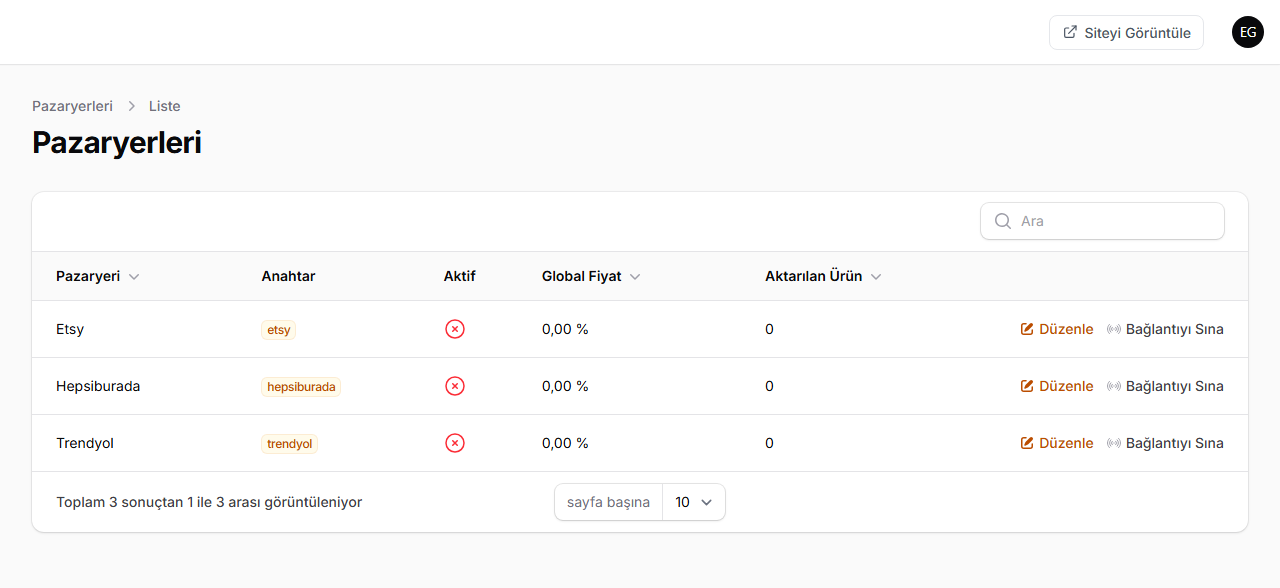1280x588 pixels.
Task: Click the Pazaryerleri breadcrumb link
Action: point(72,106)
